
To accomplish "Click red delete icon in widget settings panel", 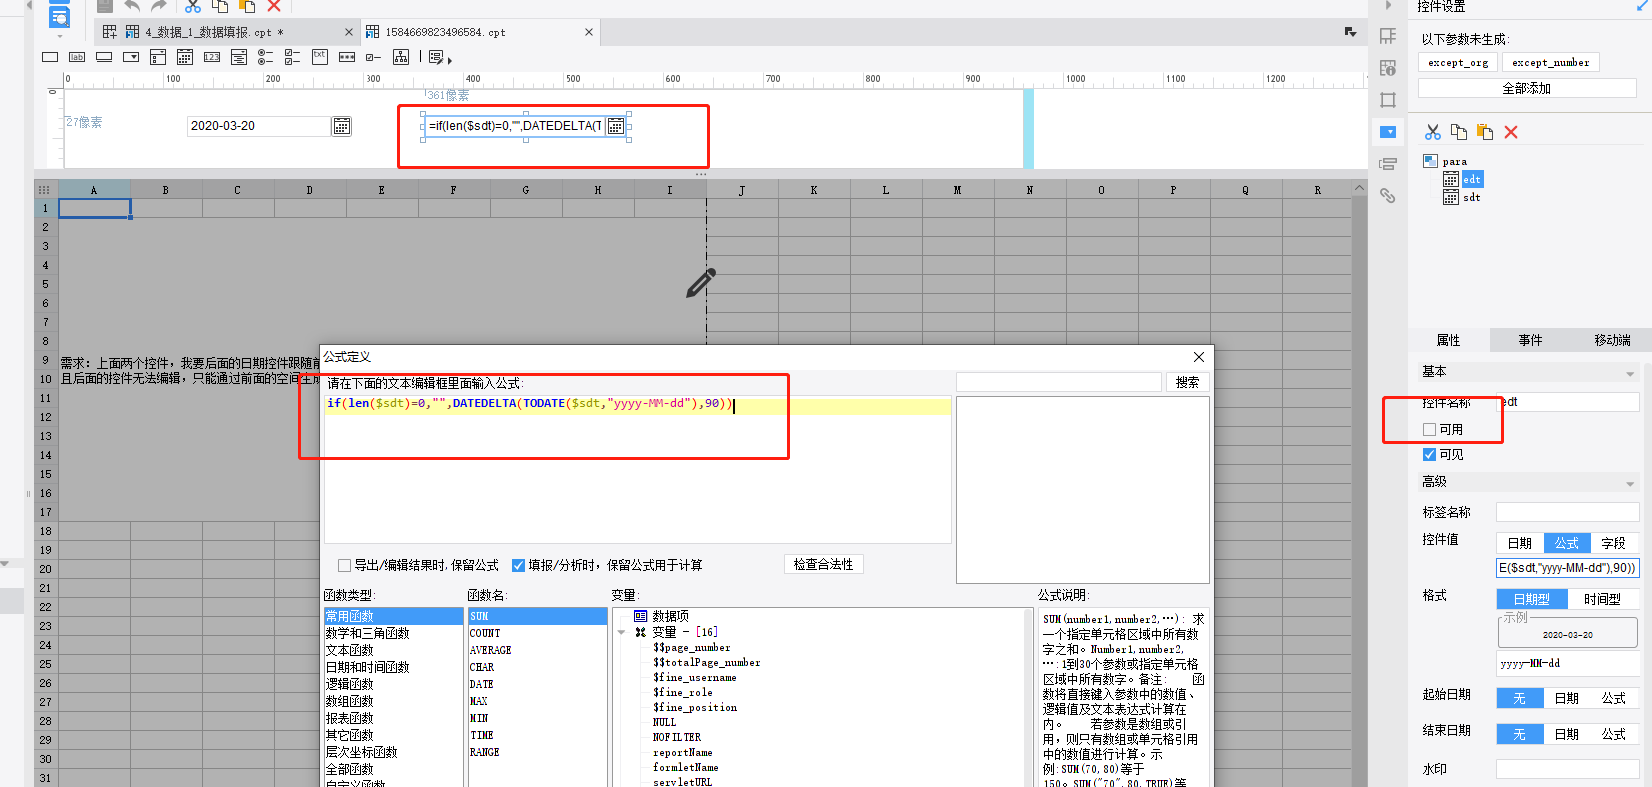I will pyautogui.click(x=1511, y=132).
